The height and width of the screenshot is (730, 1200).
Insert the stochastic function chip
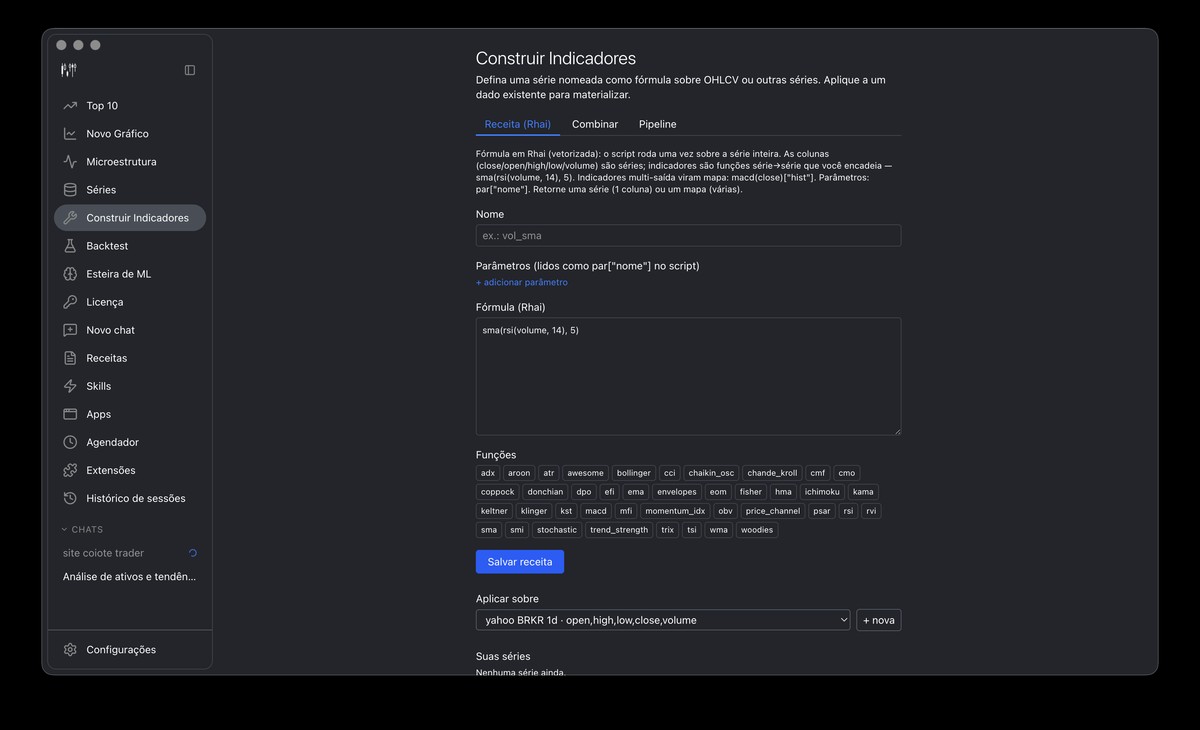(x=556, y=530)
